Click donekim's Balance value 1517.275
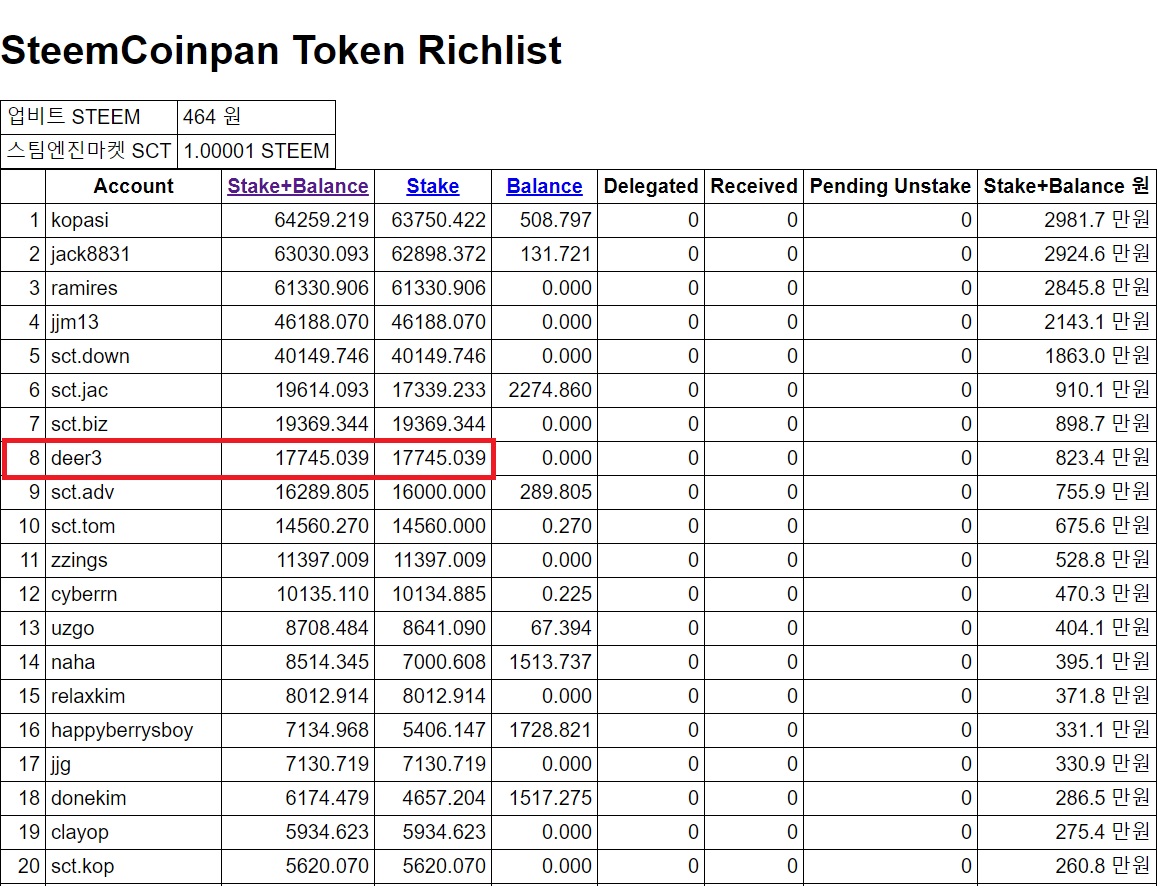The height and width of the screenshot is (888, 1160). (550, 798)
